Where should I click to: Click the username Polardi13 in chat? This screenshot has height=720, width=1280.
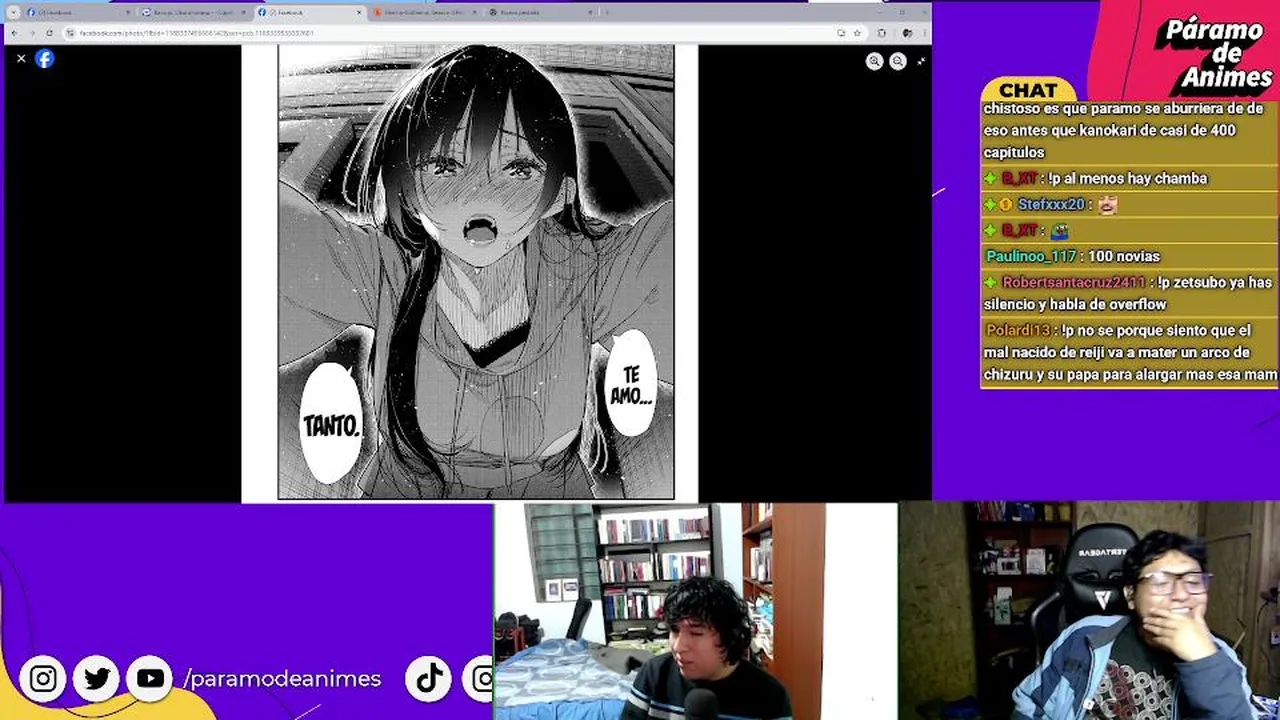[x=1018, y=330]
